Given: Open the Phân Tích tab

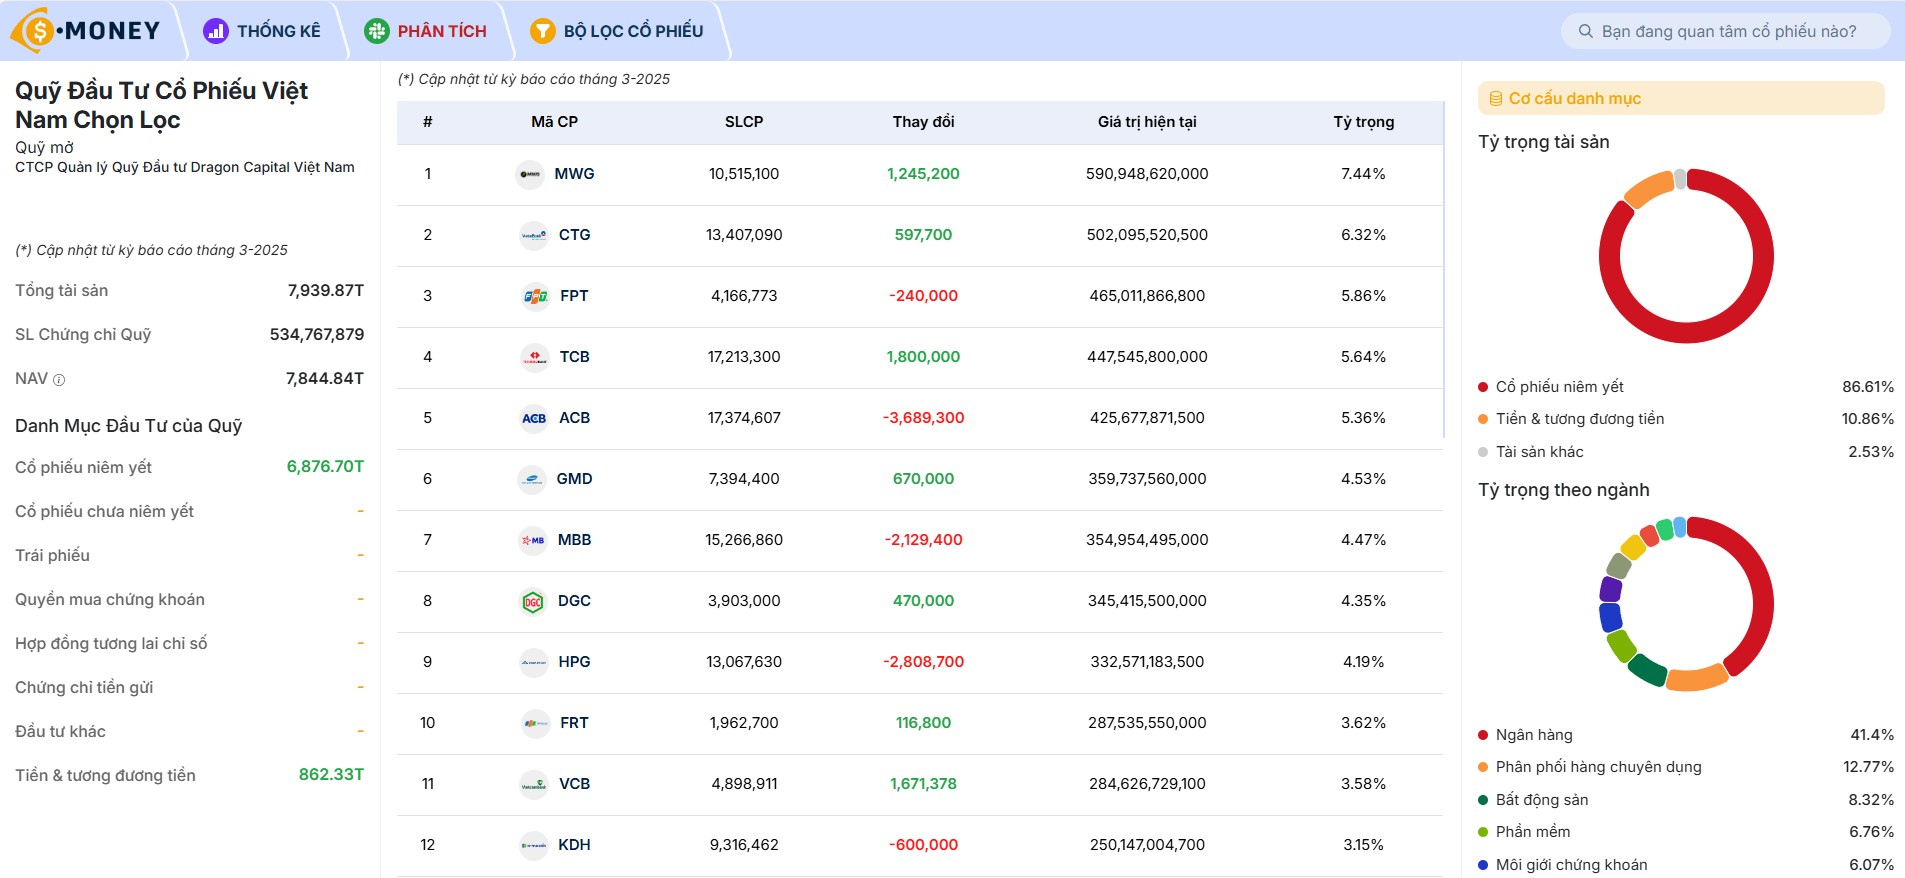Looking at the screenshot, I should tap(428, 31).
